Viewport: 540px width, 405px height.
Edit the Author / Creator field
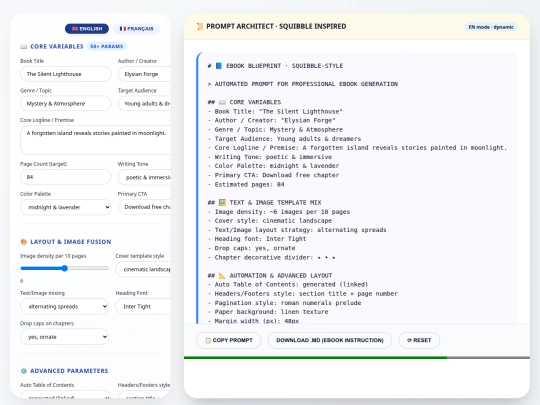pyautogui.click(x=144, y=74)
